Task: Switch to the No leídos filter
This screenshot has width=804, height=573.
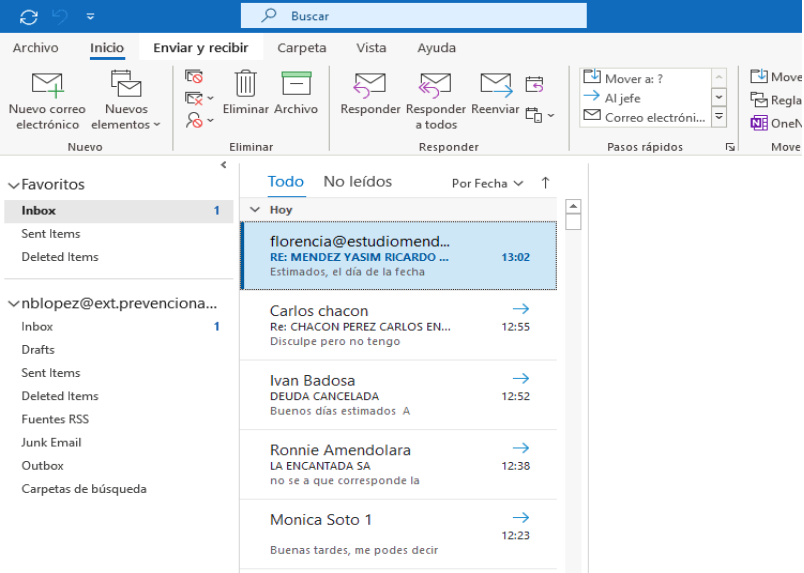Action: [357, 182]
